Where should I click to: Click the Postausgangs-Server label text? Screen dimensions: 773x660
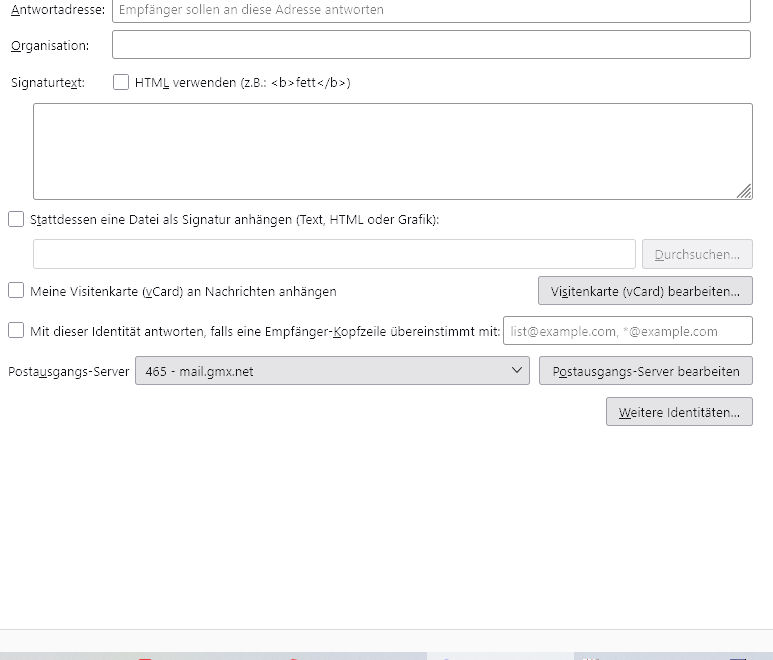tap(69, 371)
